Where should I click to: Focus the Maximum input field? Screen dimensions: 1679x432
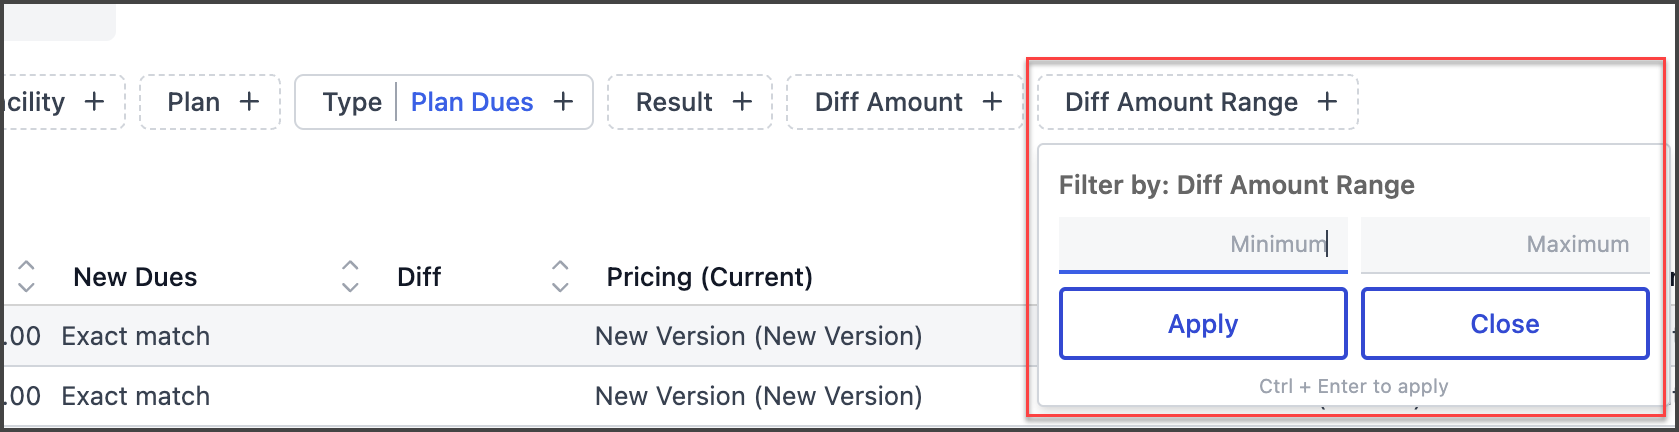1505,244
